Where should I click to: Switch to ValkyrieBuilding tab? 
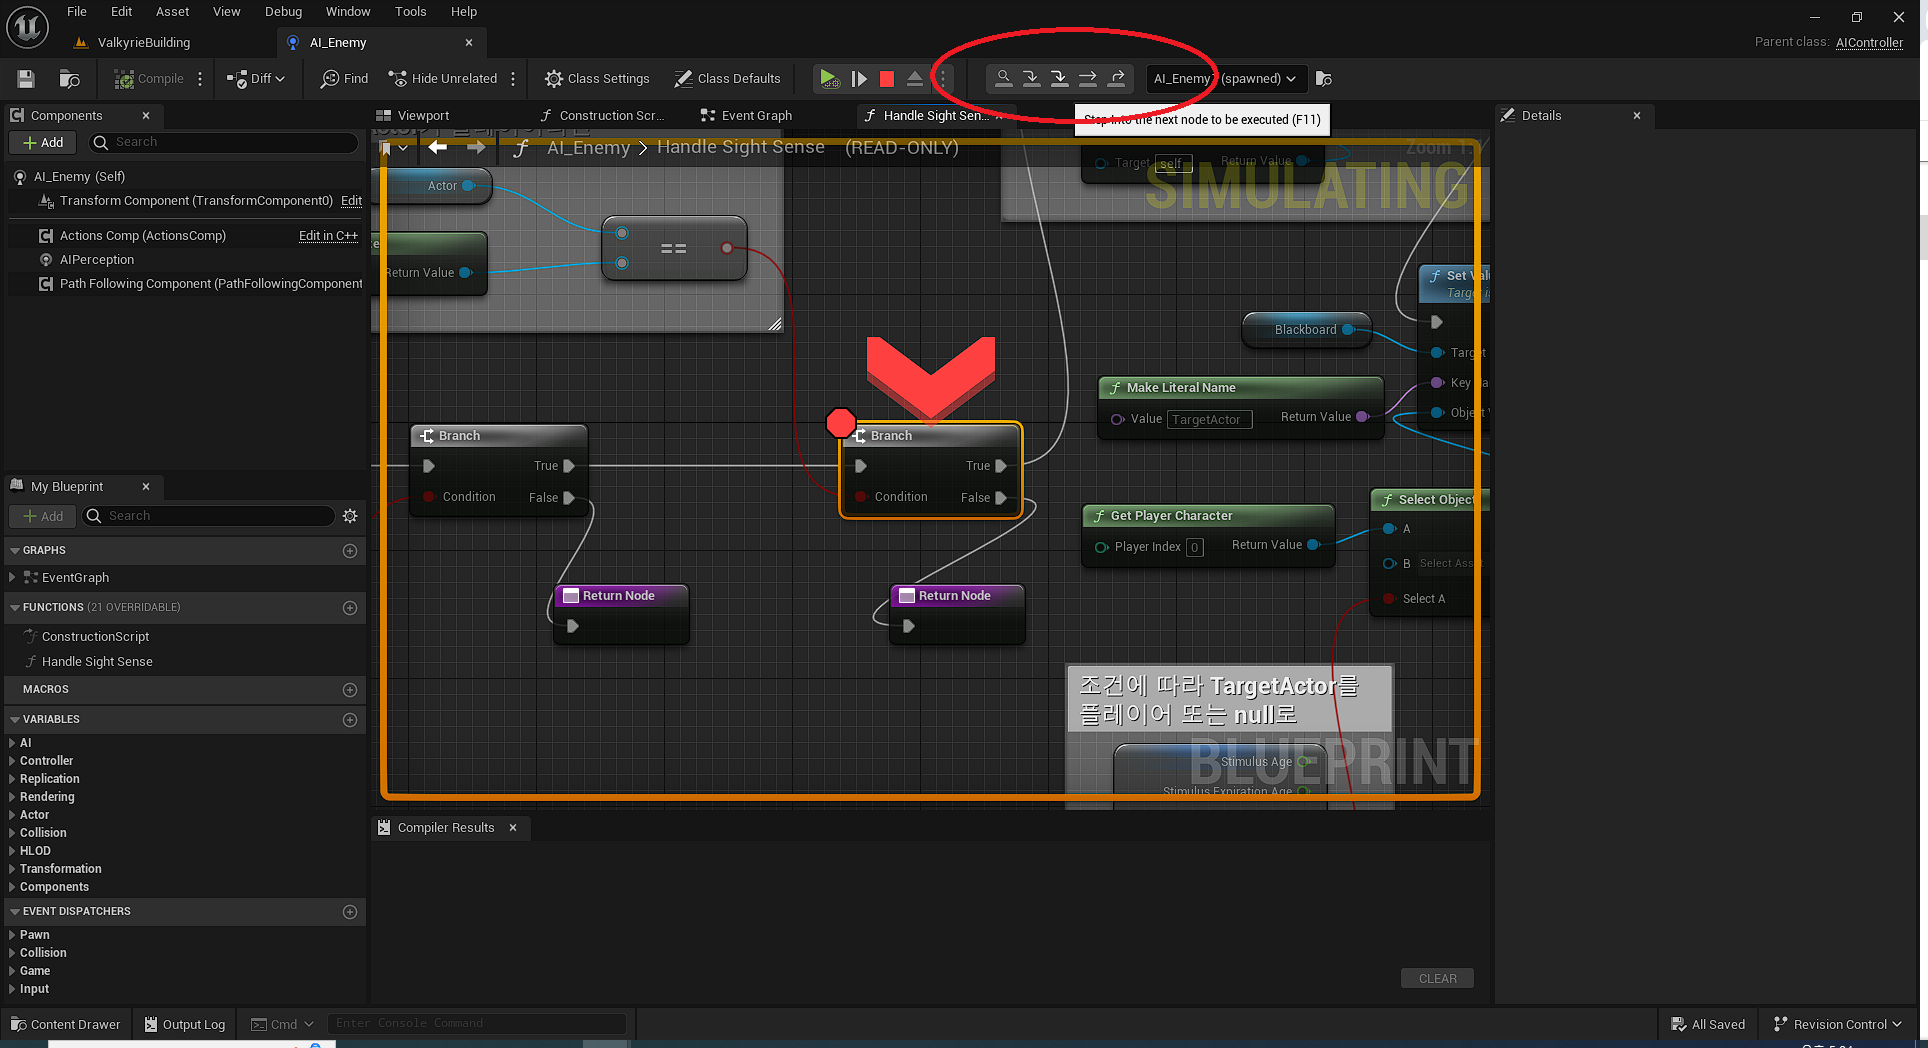point(144,43)
